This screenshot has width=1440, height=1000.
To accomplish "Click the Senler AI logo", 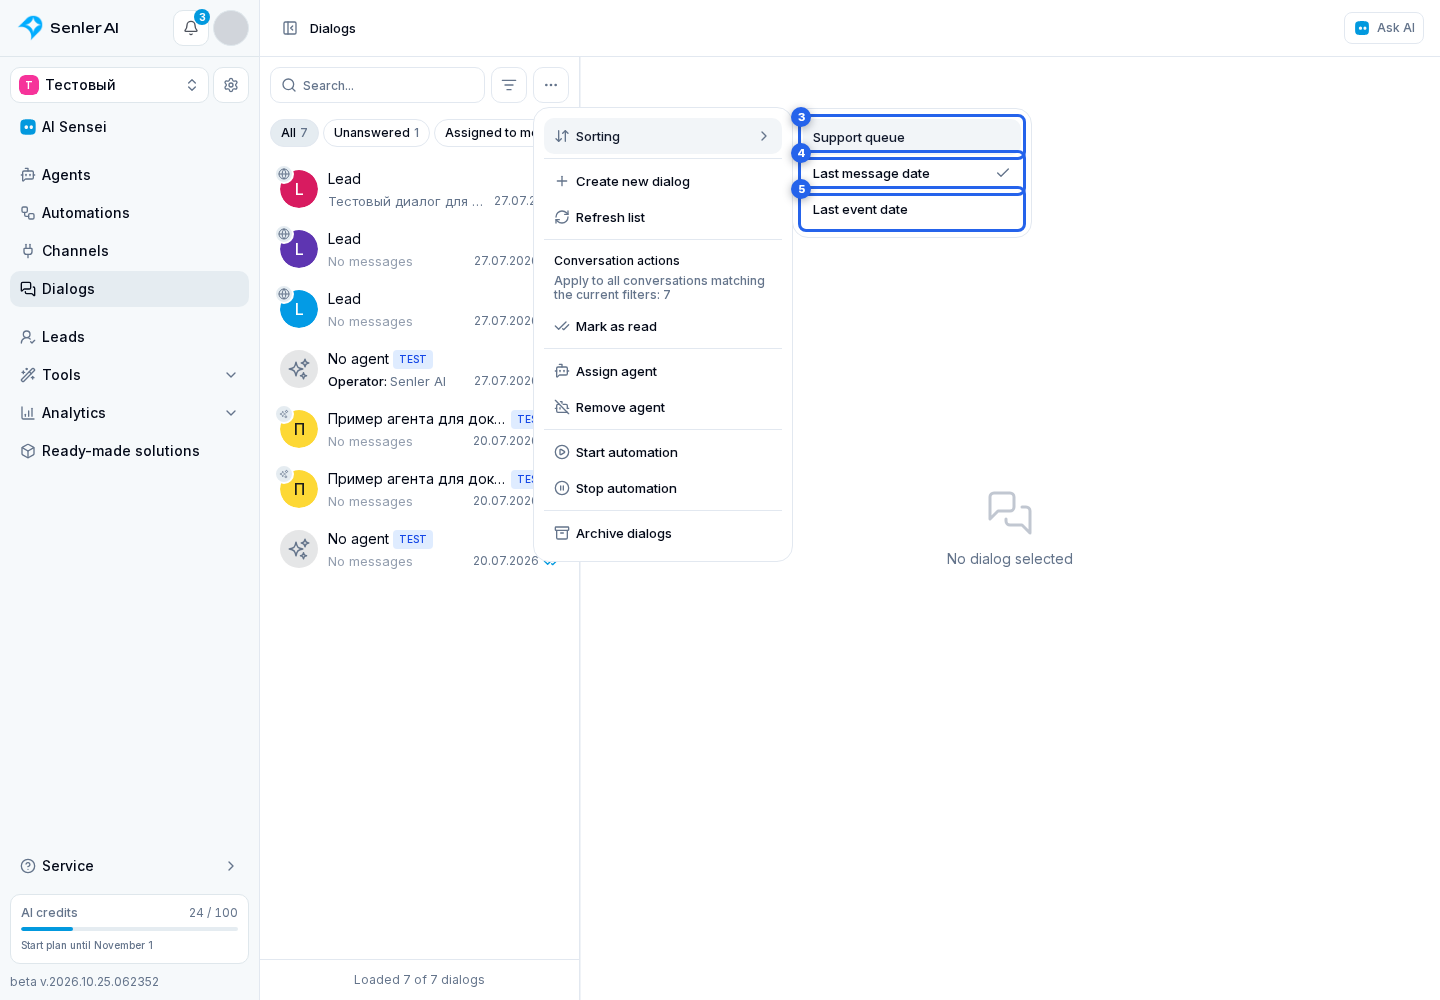I will [x=70, y=28].
